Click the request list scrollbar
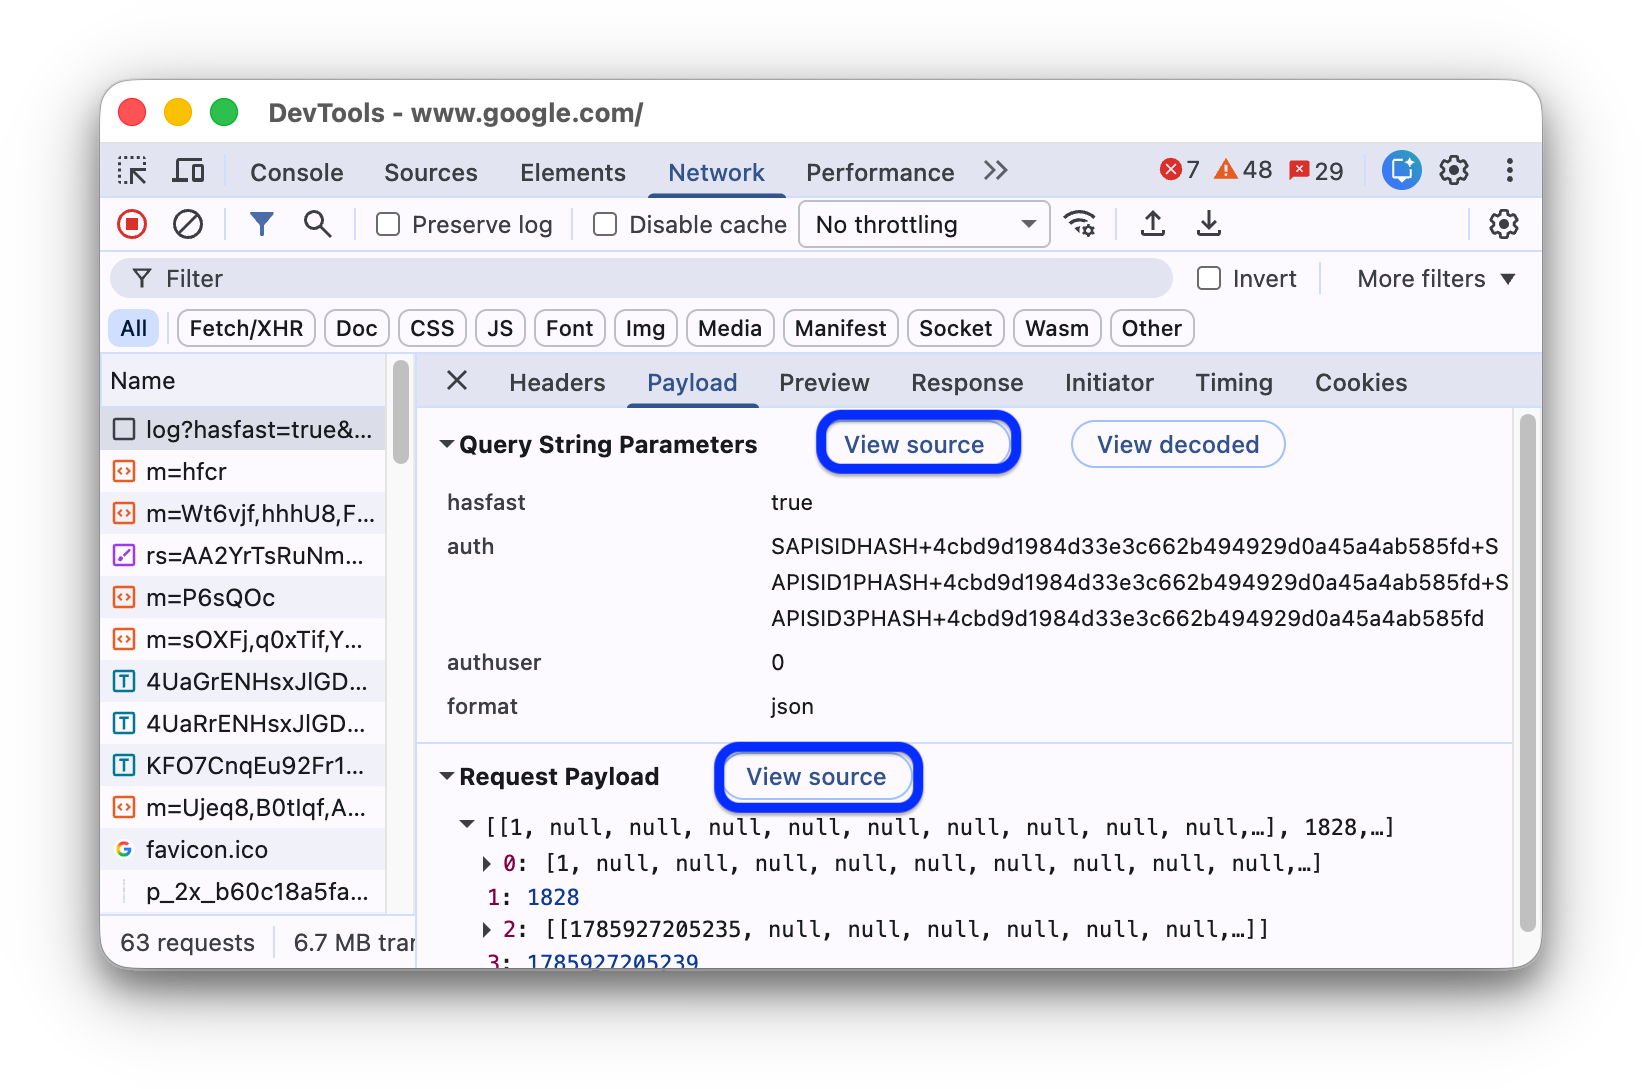Image resolution: width=1642 pixels, height=1089 pixels. 401,412
